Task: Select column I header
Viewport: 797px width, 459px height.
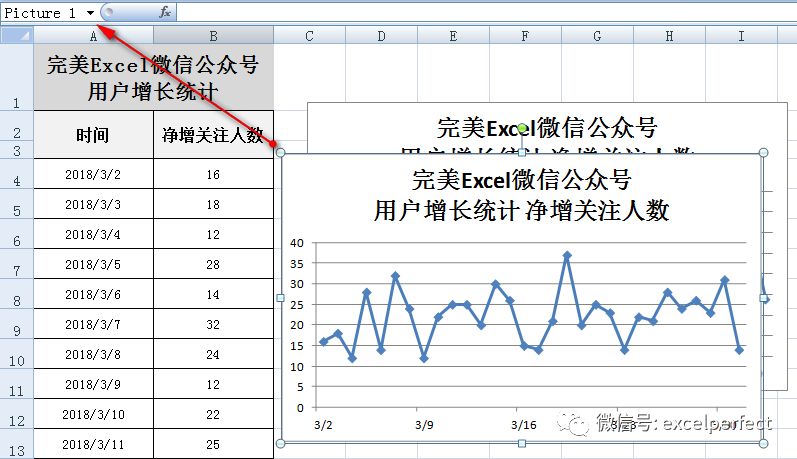Action: coord(741,36)
